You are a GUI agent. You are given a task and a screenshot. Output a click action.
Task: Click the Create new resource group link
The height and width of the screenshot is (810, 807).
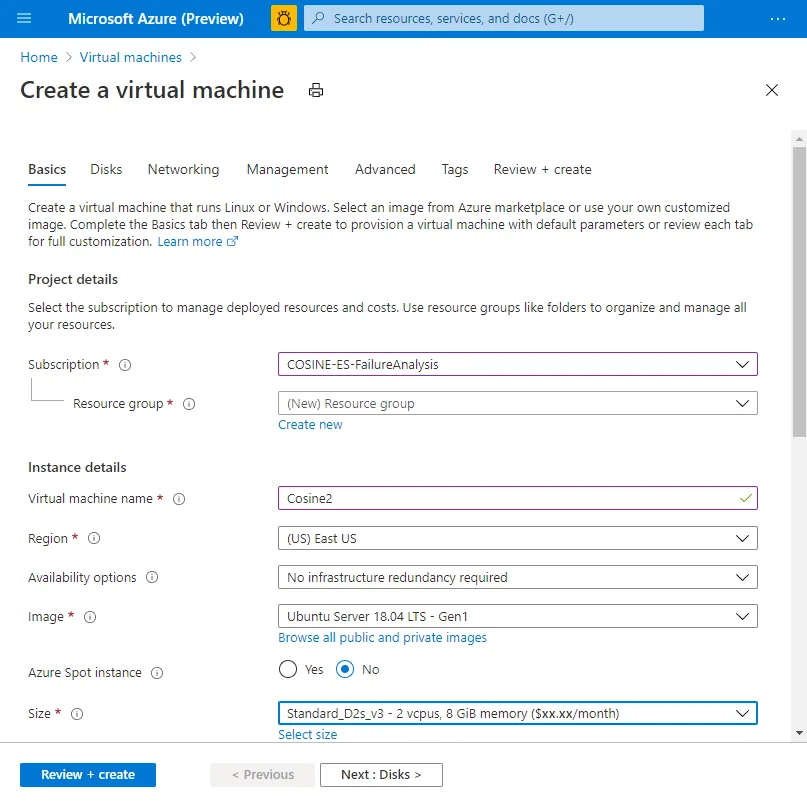pyautogui.click(x=310, y=424)
